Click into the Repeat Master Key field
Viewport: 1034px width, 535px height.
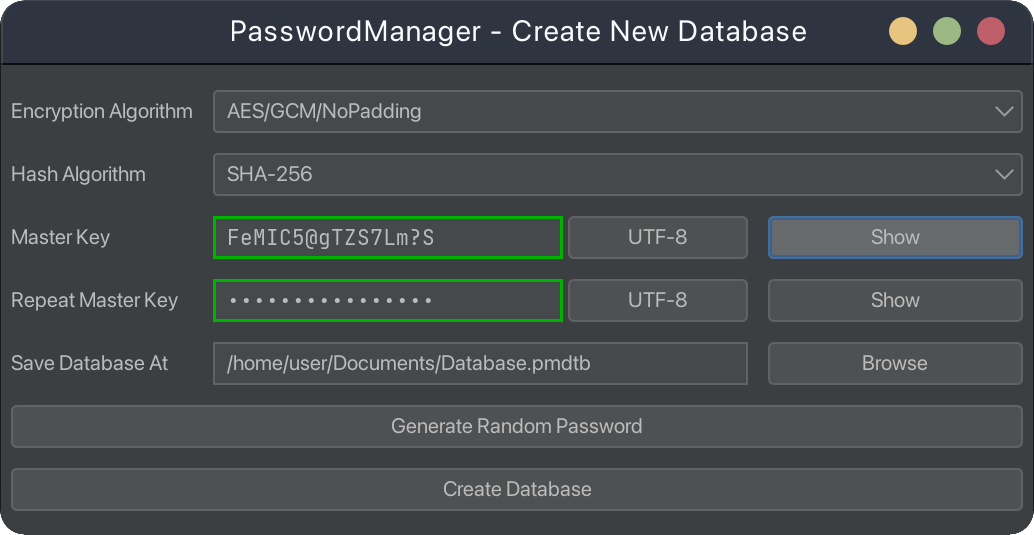pos(387,300)
